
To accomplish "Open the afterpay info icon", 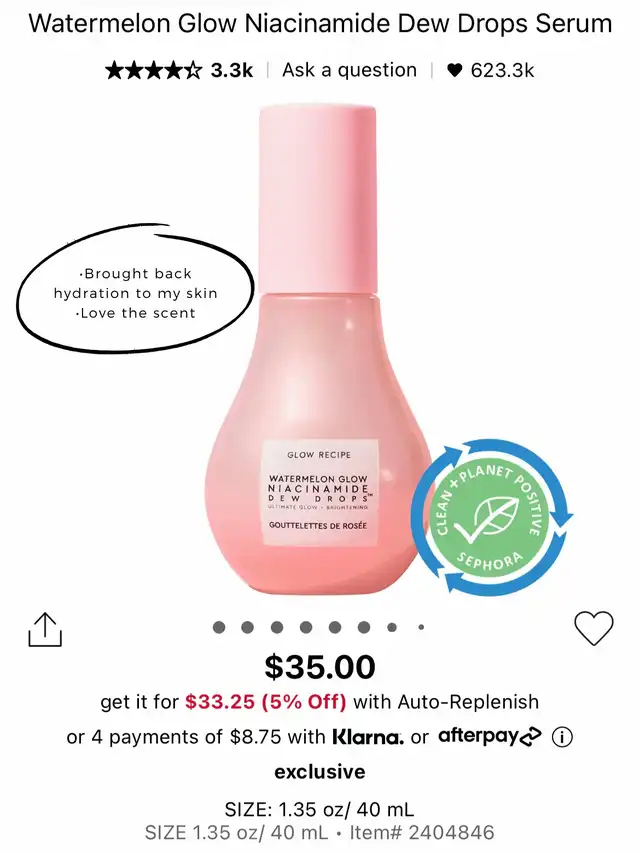I will click(x=562, y=737).
